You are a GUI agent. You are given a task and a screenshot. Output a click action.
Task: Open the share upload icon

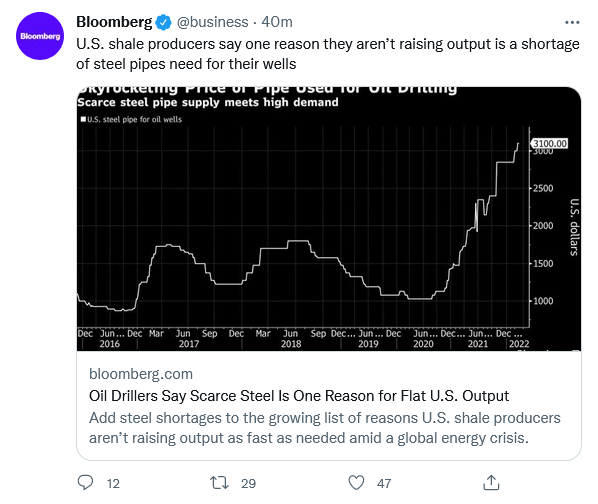491,483
